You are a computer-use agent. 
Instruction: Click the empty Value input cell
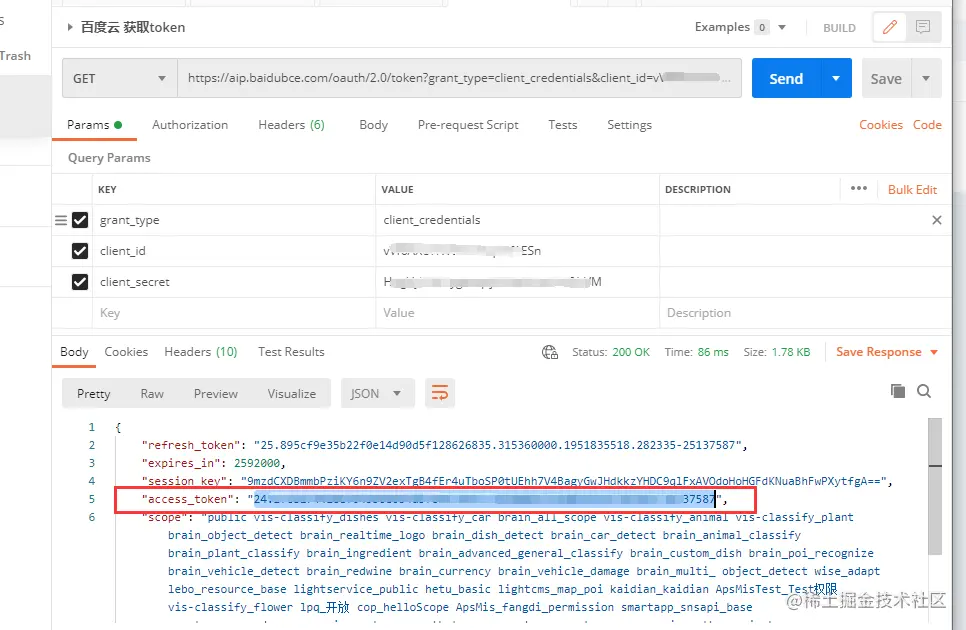point(518,313)
